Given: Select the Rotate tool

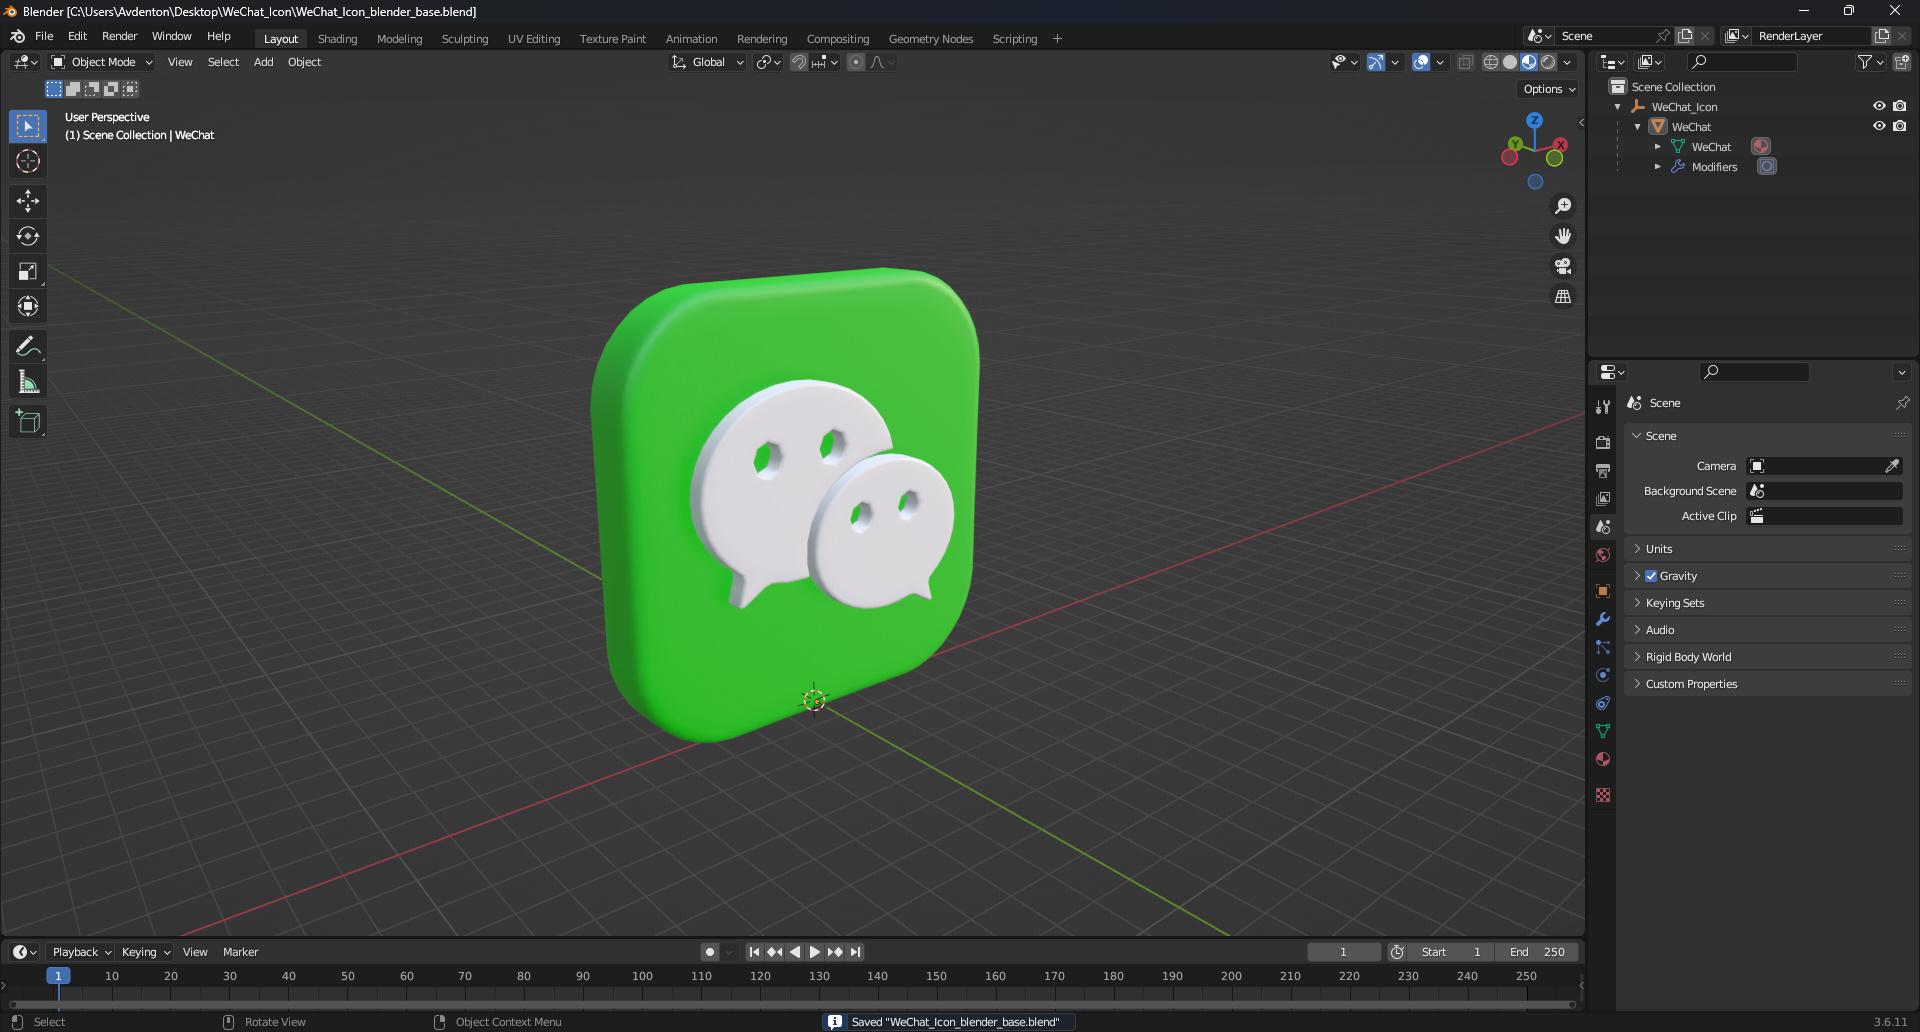Looking at the screenshot, I should (x=28, y=236).
